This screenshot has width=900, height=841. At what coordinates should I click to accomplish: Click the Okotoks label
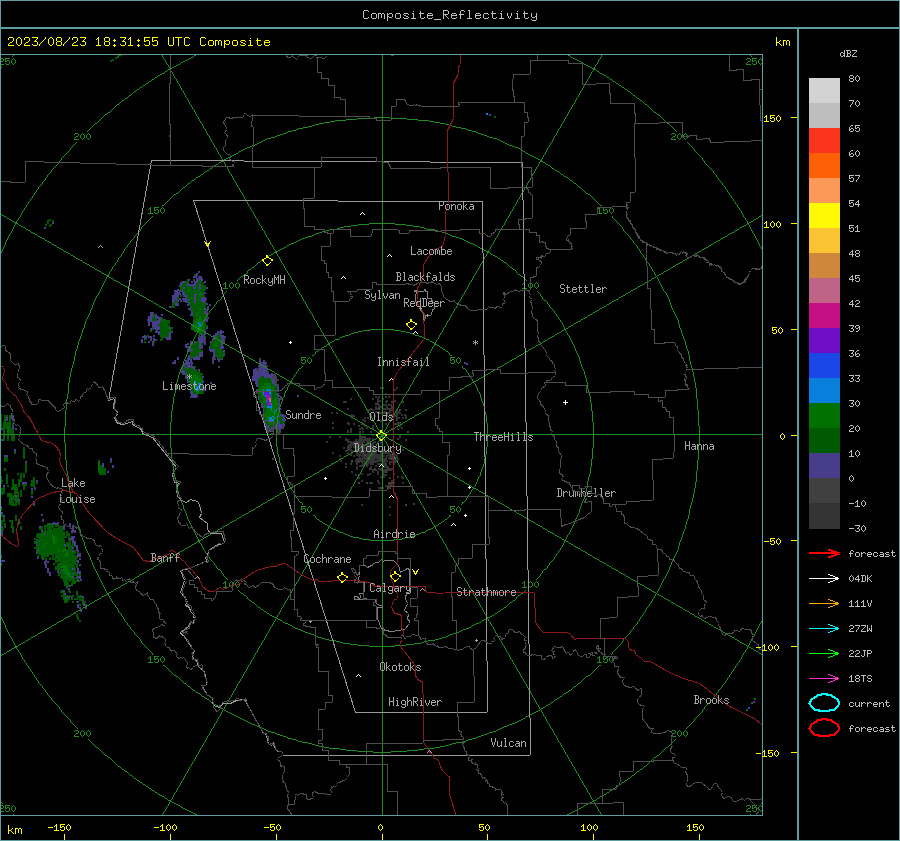click(400, 667)
